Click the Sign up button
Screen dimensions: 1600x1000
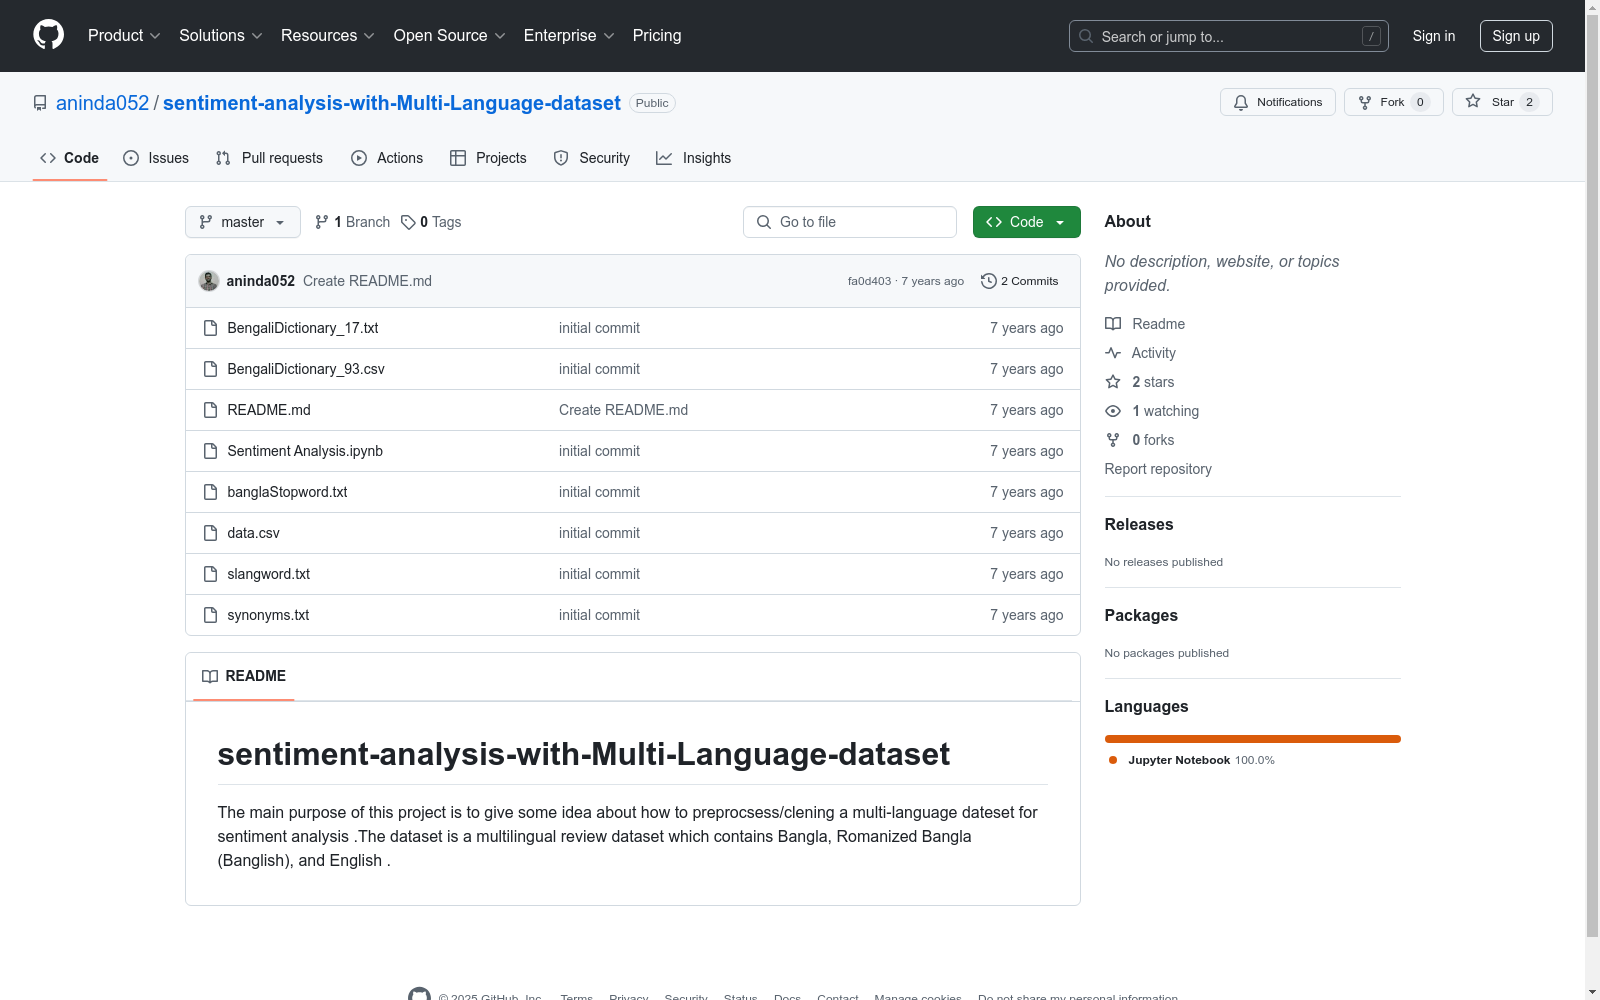[x=1516, y=36]
